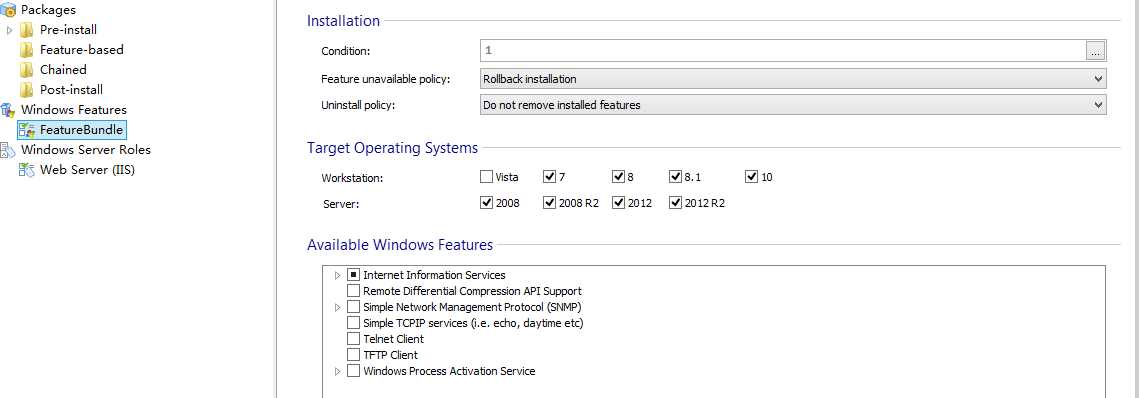Open the Post-install folder icon

(27, 90)
